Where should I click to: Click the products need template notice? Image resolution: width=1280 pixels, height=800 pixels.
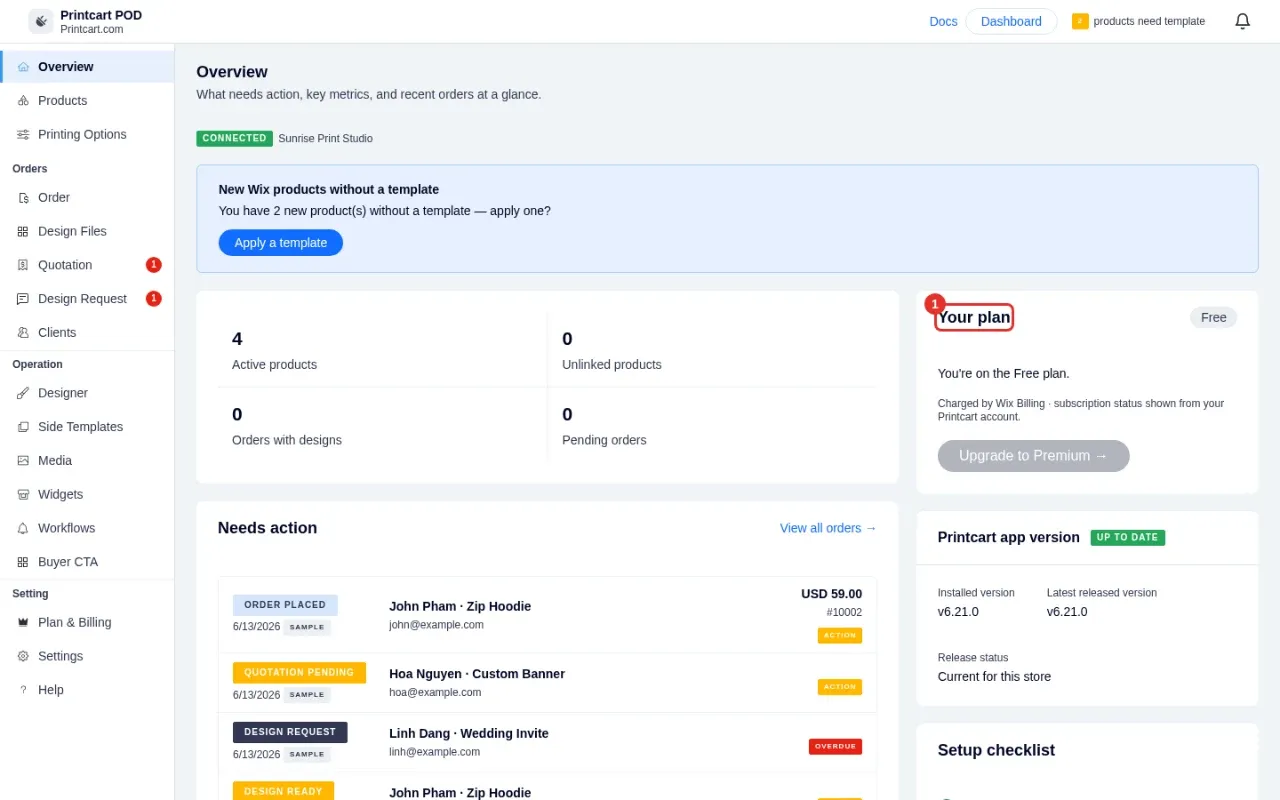click(1138, 21)
